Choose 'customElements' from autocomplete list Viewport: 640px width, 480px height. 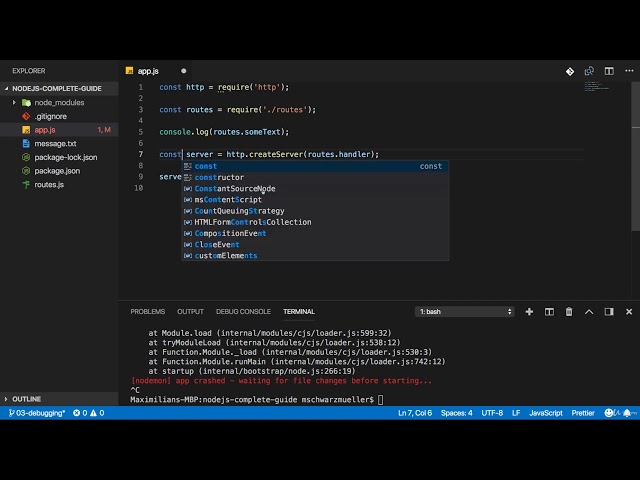tap(315, 256)
